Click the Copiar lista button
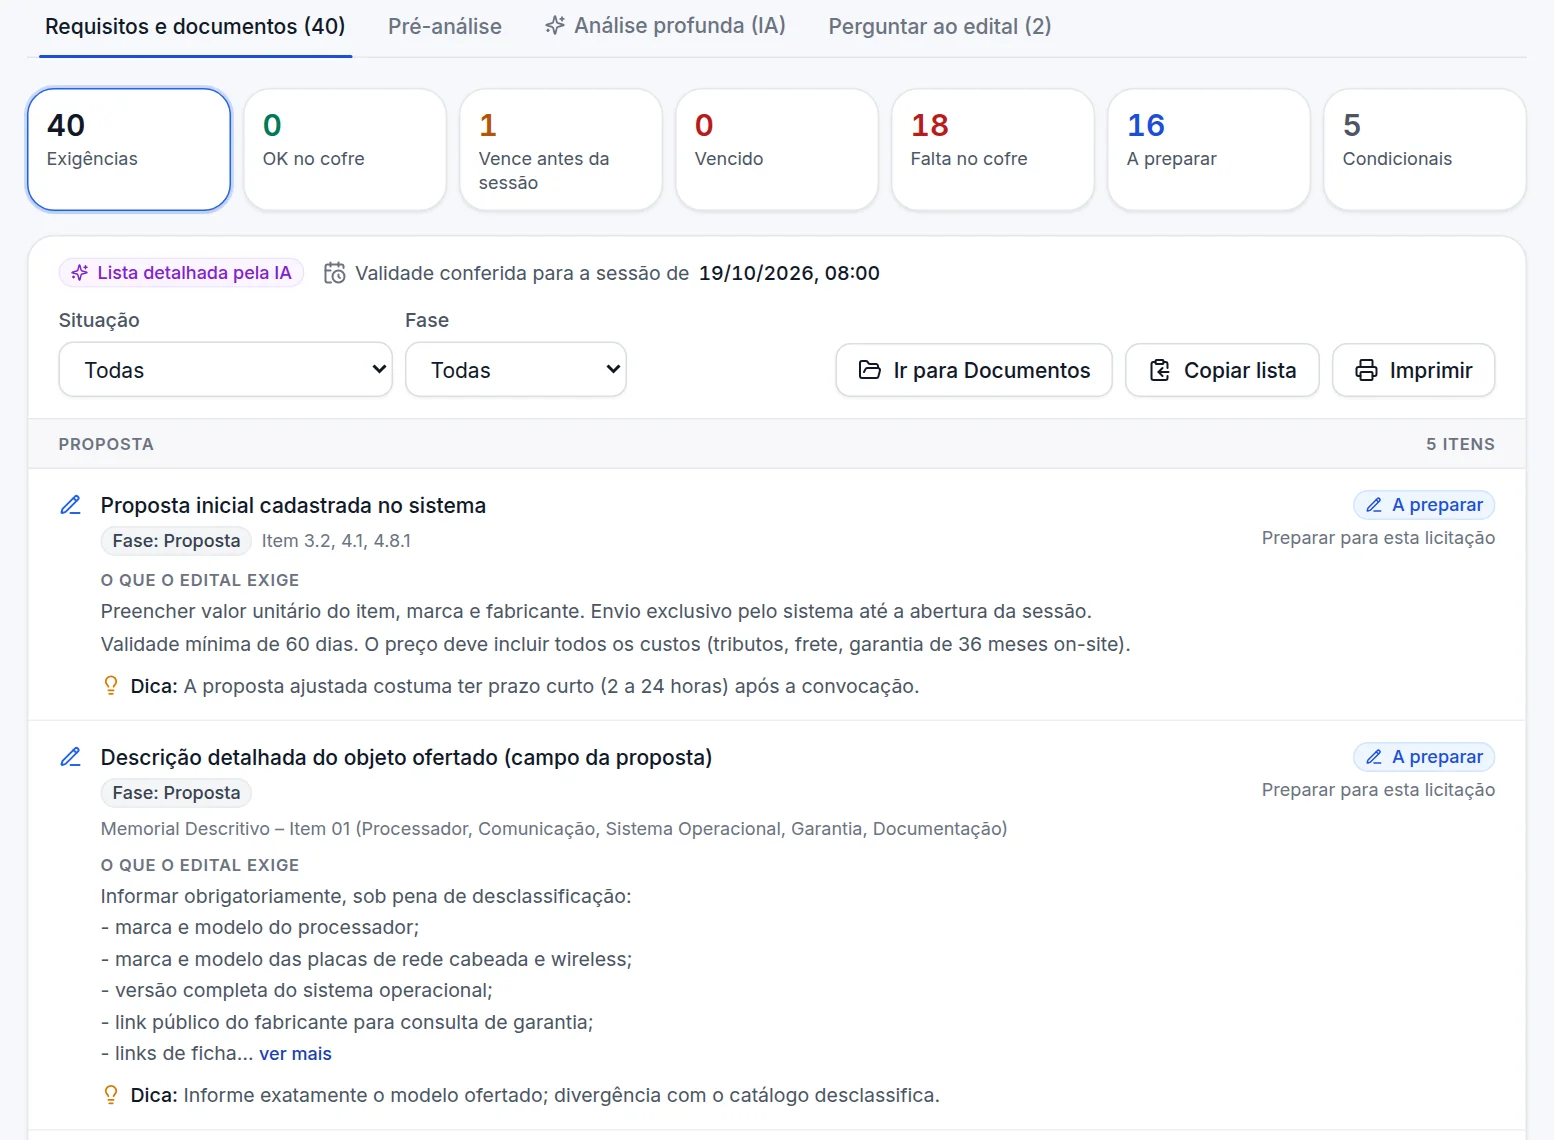Image resolution: width=1554 pixels, height=1140 pixels. [1222, 370]
